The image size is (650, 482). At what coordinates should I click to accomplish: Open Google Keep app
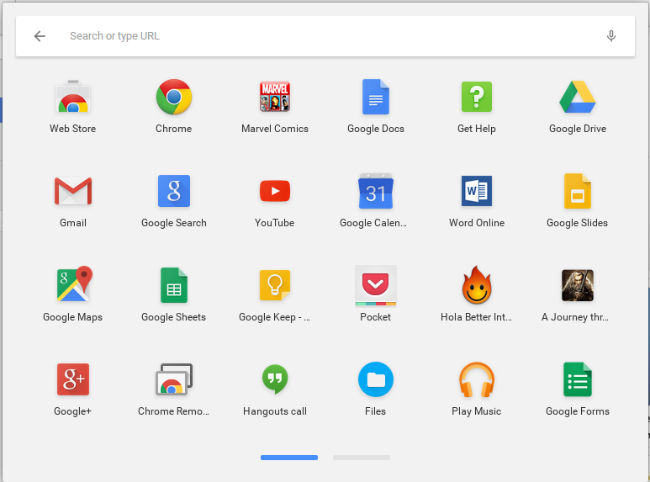[x=274, y=285]
